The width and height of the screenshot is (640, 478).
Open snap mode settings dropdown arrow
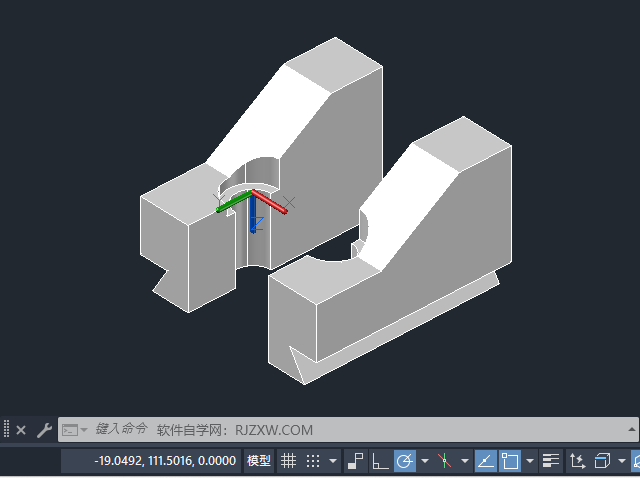click(333, 461)
